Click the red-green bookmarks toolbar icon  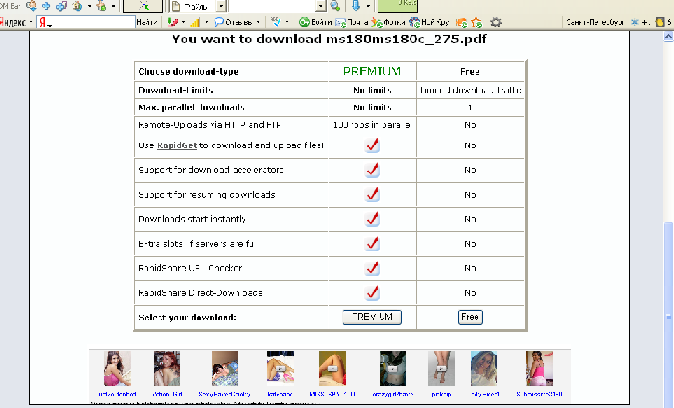coord(173,22)
